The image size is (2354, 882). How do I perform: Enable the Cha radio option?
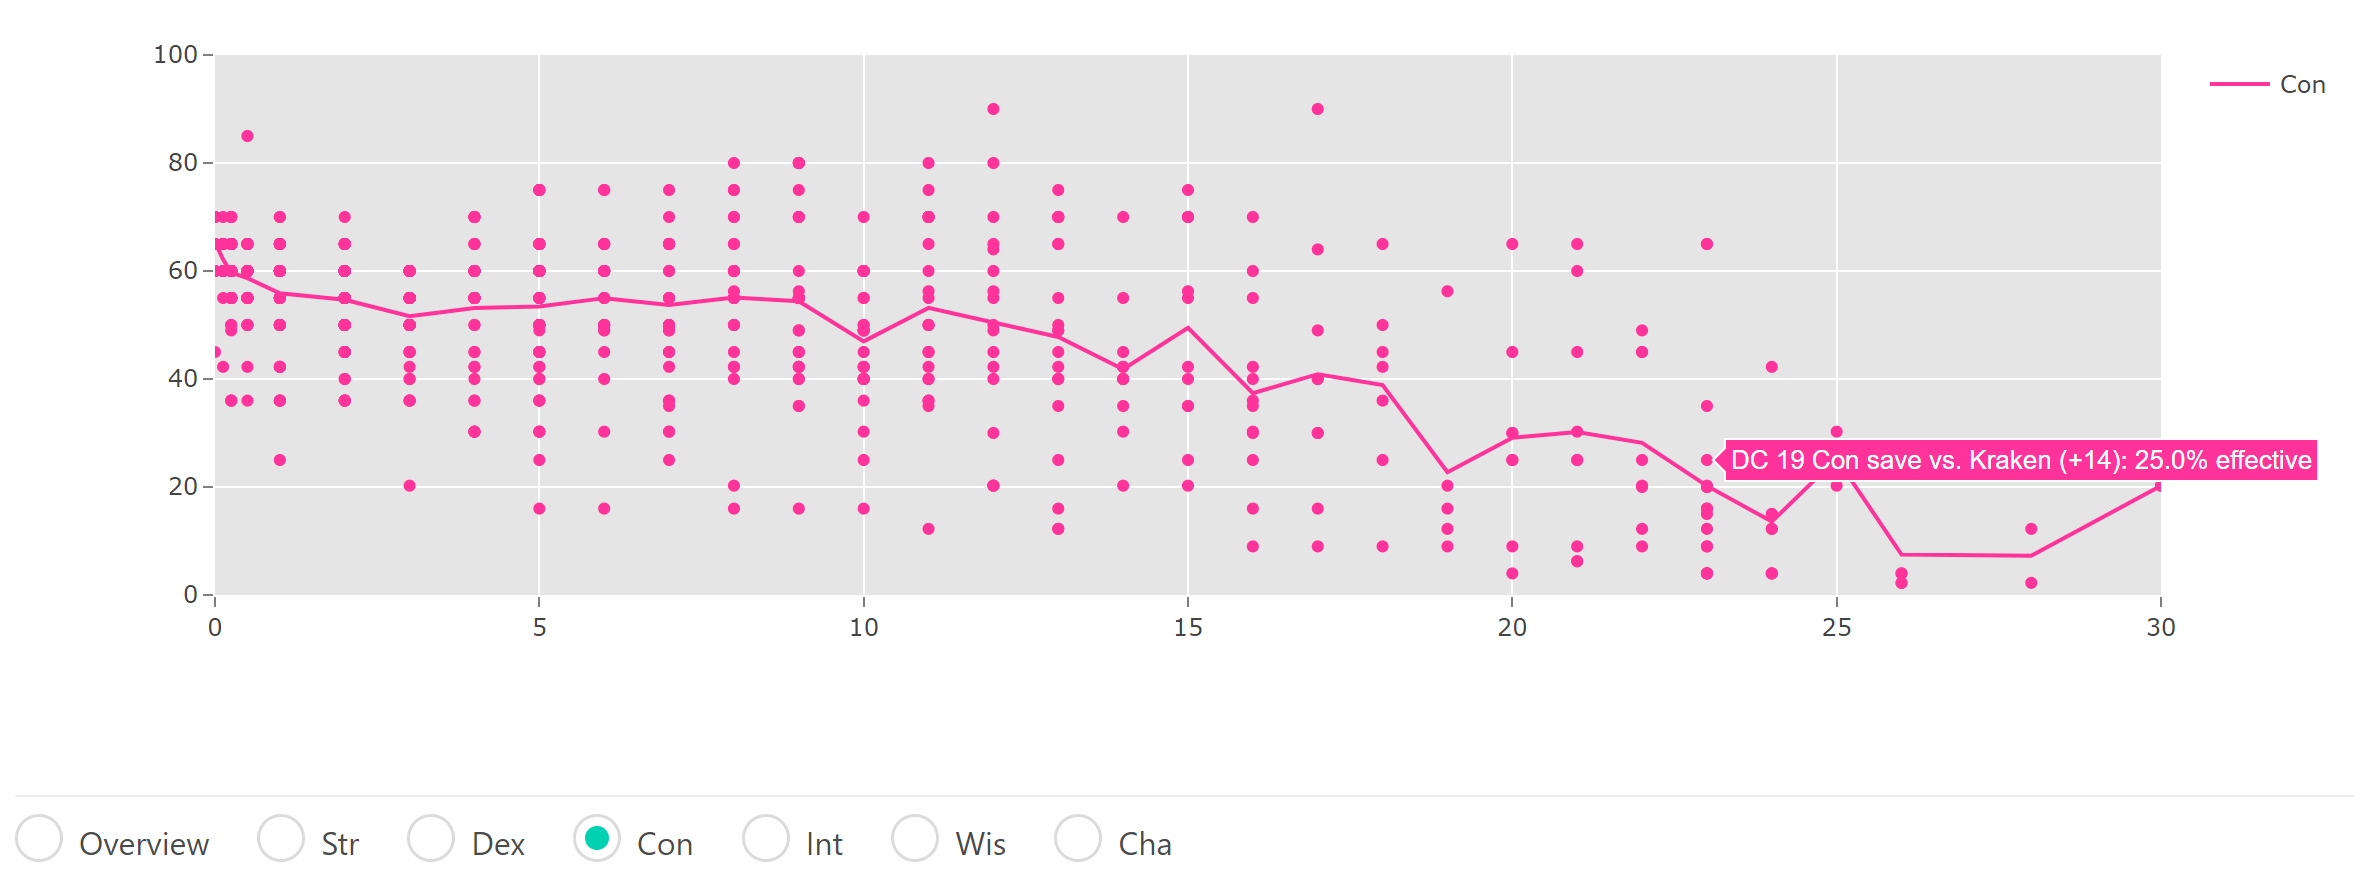click(1078, 838)
